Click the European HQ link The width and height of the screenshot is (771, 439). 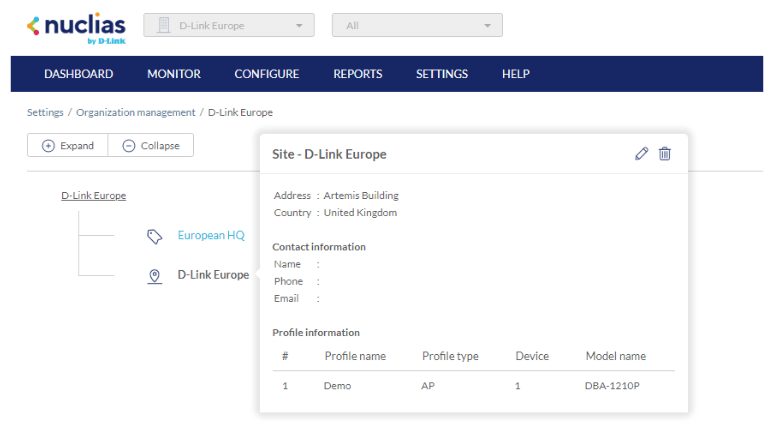(x=211, y=236)
